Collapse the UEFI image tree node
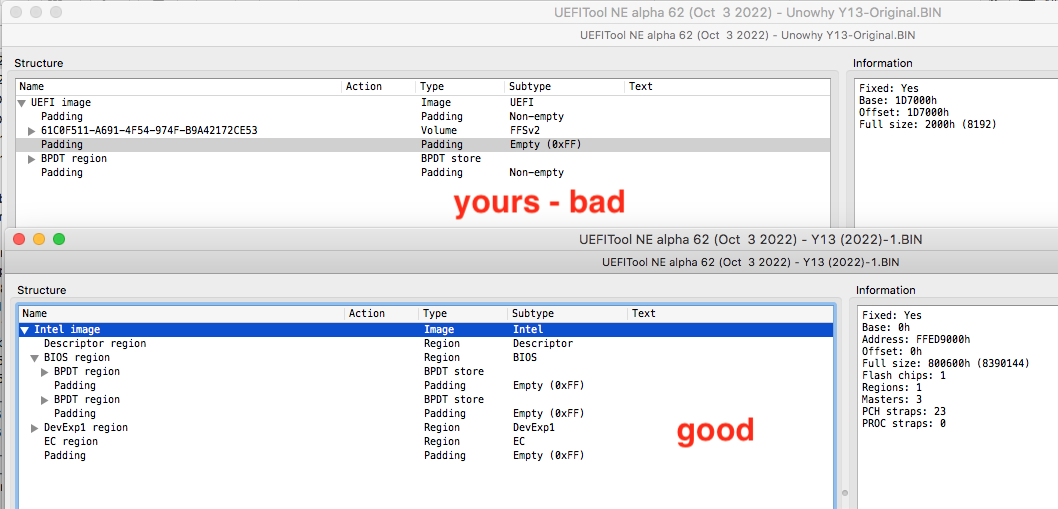 (x=22, y=103)
